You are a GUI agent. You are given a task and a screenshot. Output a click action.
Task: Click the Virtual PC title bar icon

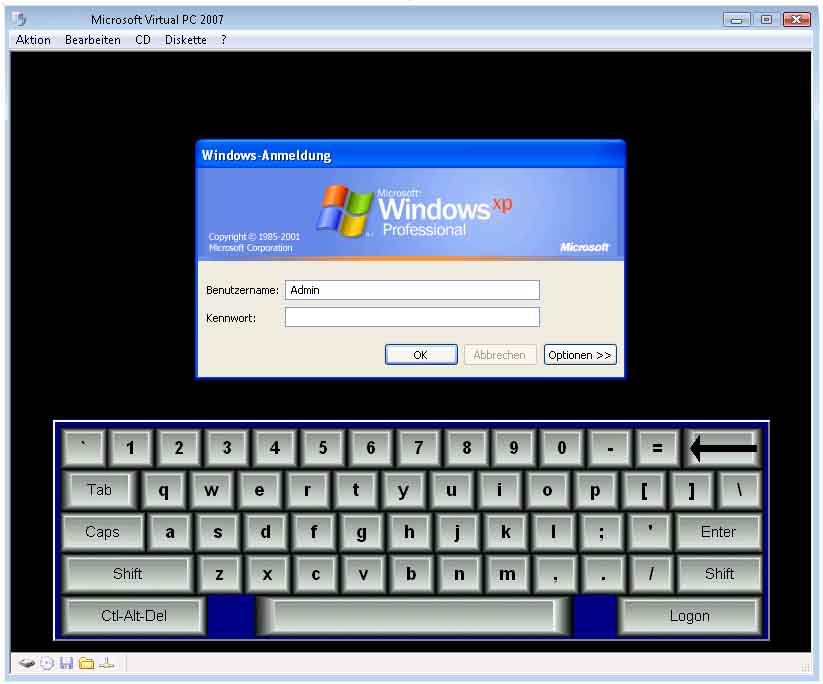[19, 19]
